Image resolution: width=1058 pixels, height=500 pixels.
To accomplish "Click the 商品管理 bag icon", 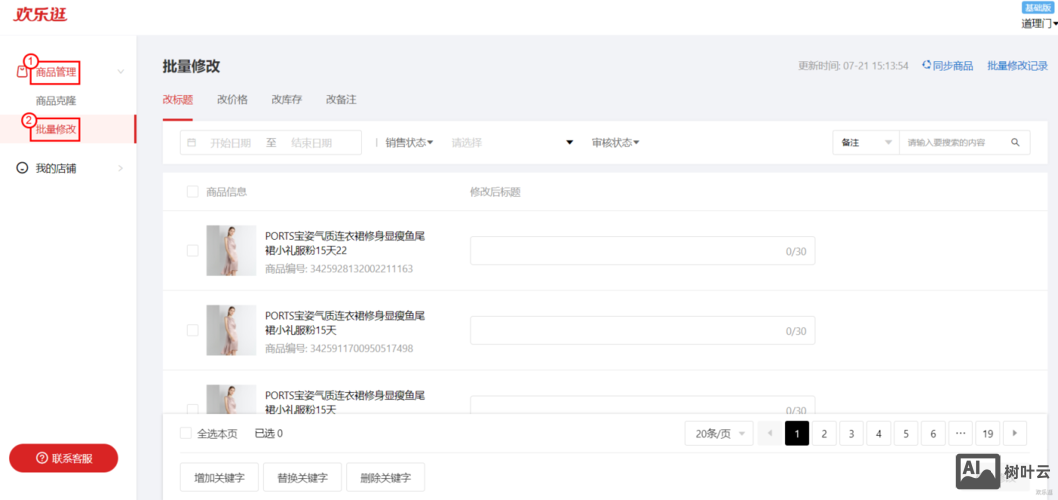I will (22, 72).
